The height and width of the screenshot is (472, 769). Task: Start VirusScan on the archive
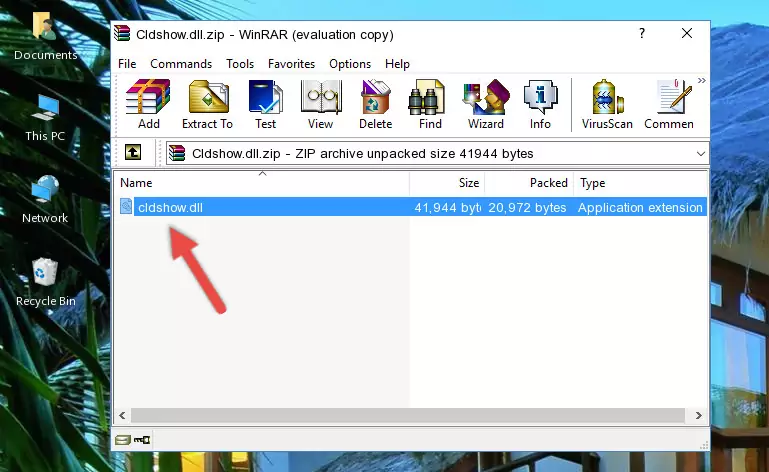click(x=607, y=105)
